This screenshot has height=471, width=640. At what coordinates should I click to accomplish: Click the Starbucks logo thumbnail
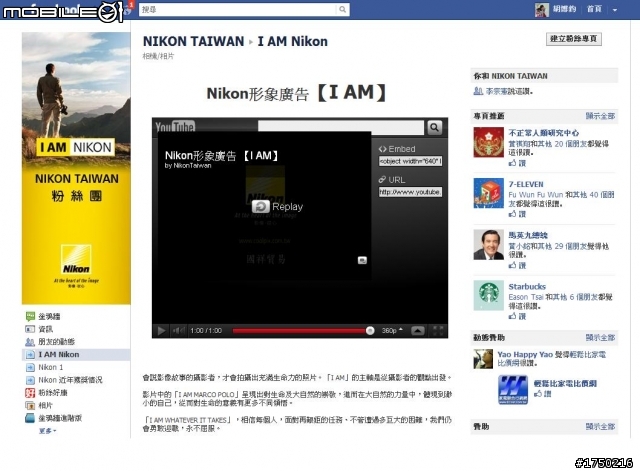489,295
